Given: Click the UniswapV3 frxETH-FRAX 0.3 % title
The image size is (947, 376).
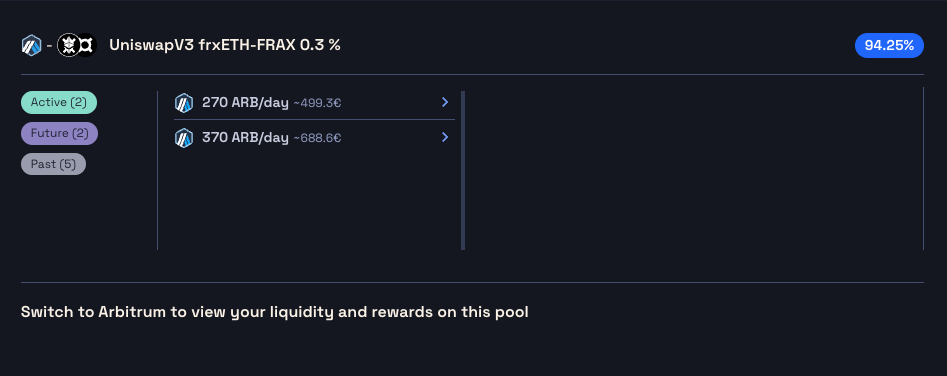Looking at the screenshot, I should (x=225, y=45).
